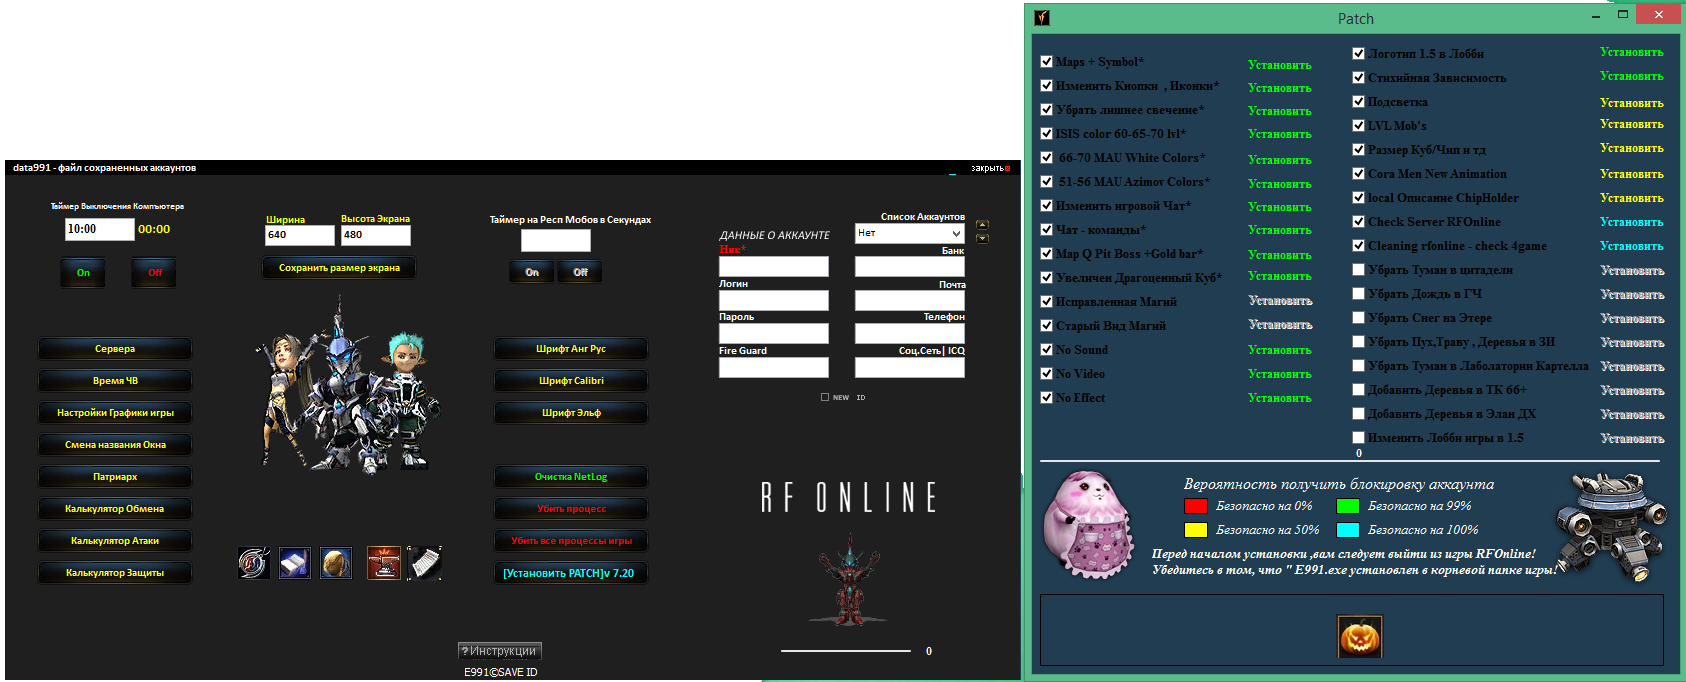Click the up arrow beside account list
1686x682 pixels.
[982, 225]
